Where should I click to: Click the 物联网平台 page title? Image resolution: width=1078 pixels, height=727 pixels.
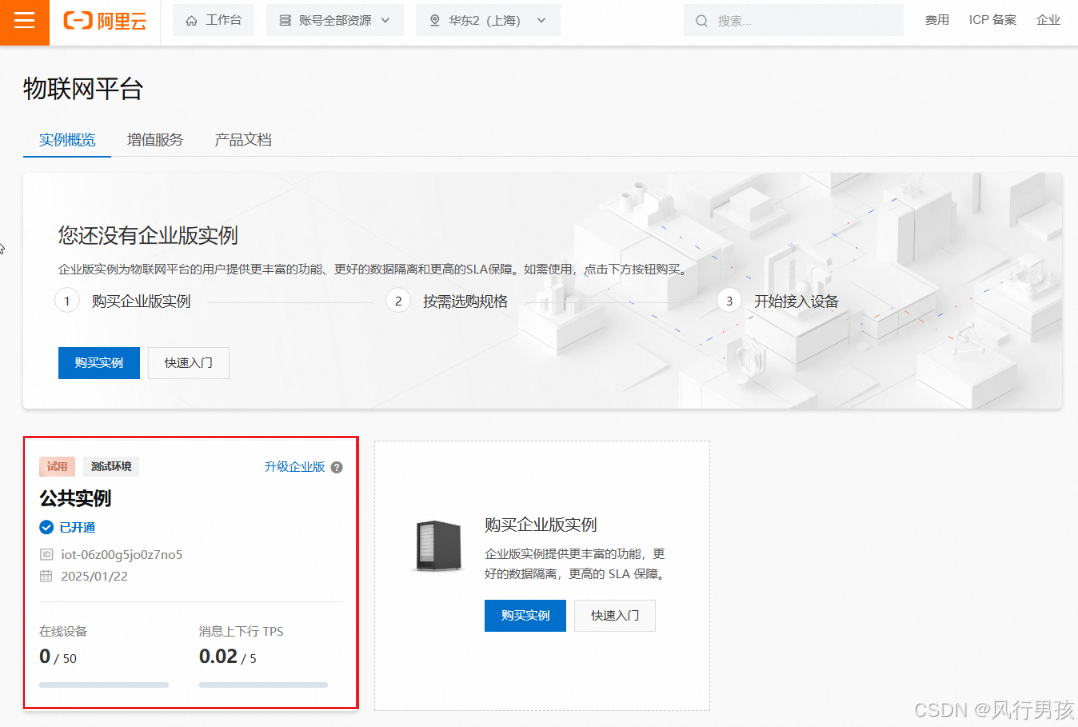(83, 89)
